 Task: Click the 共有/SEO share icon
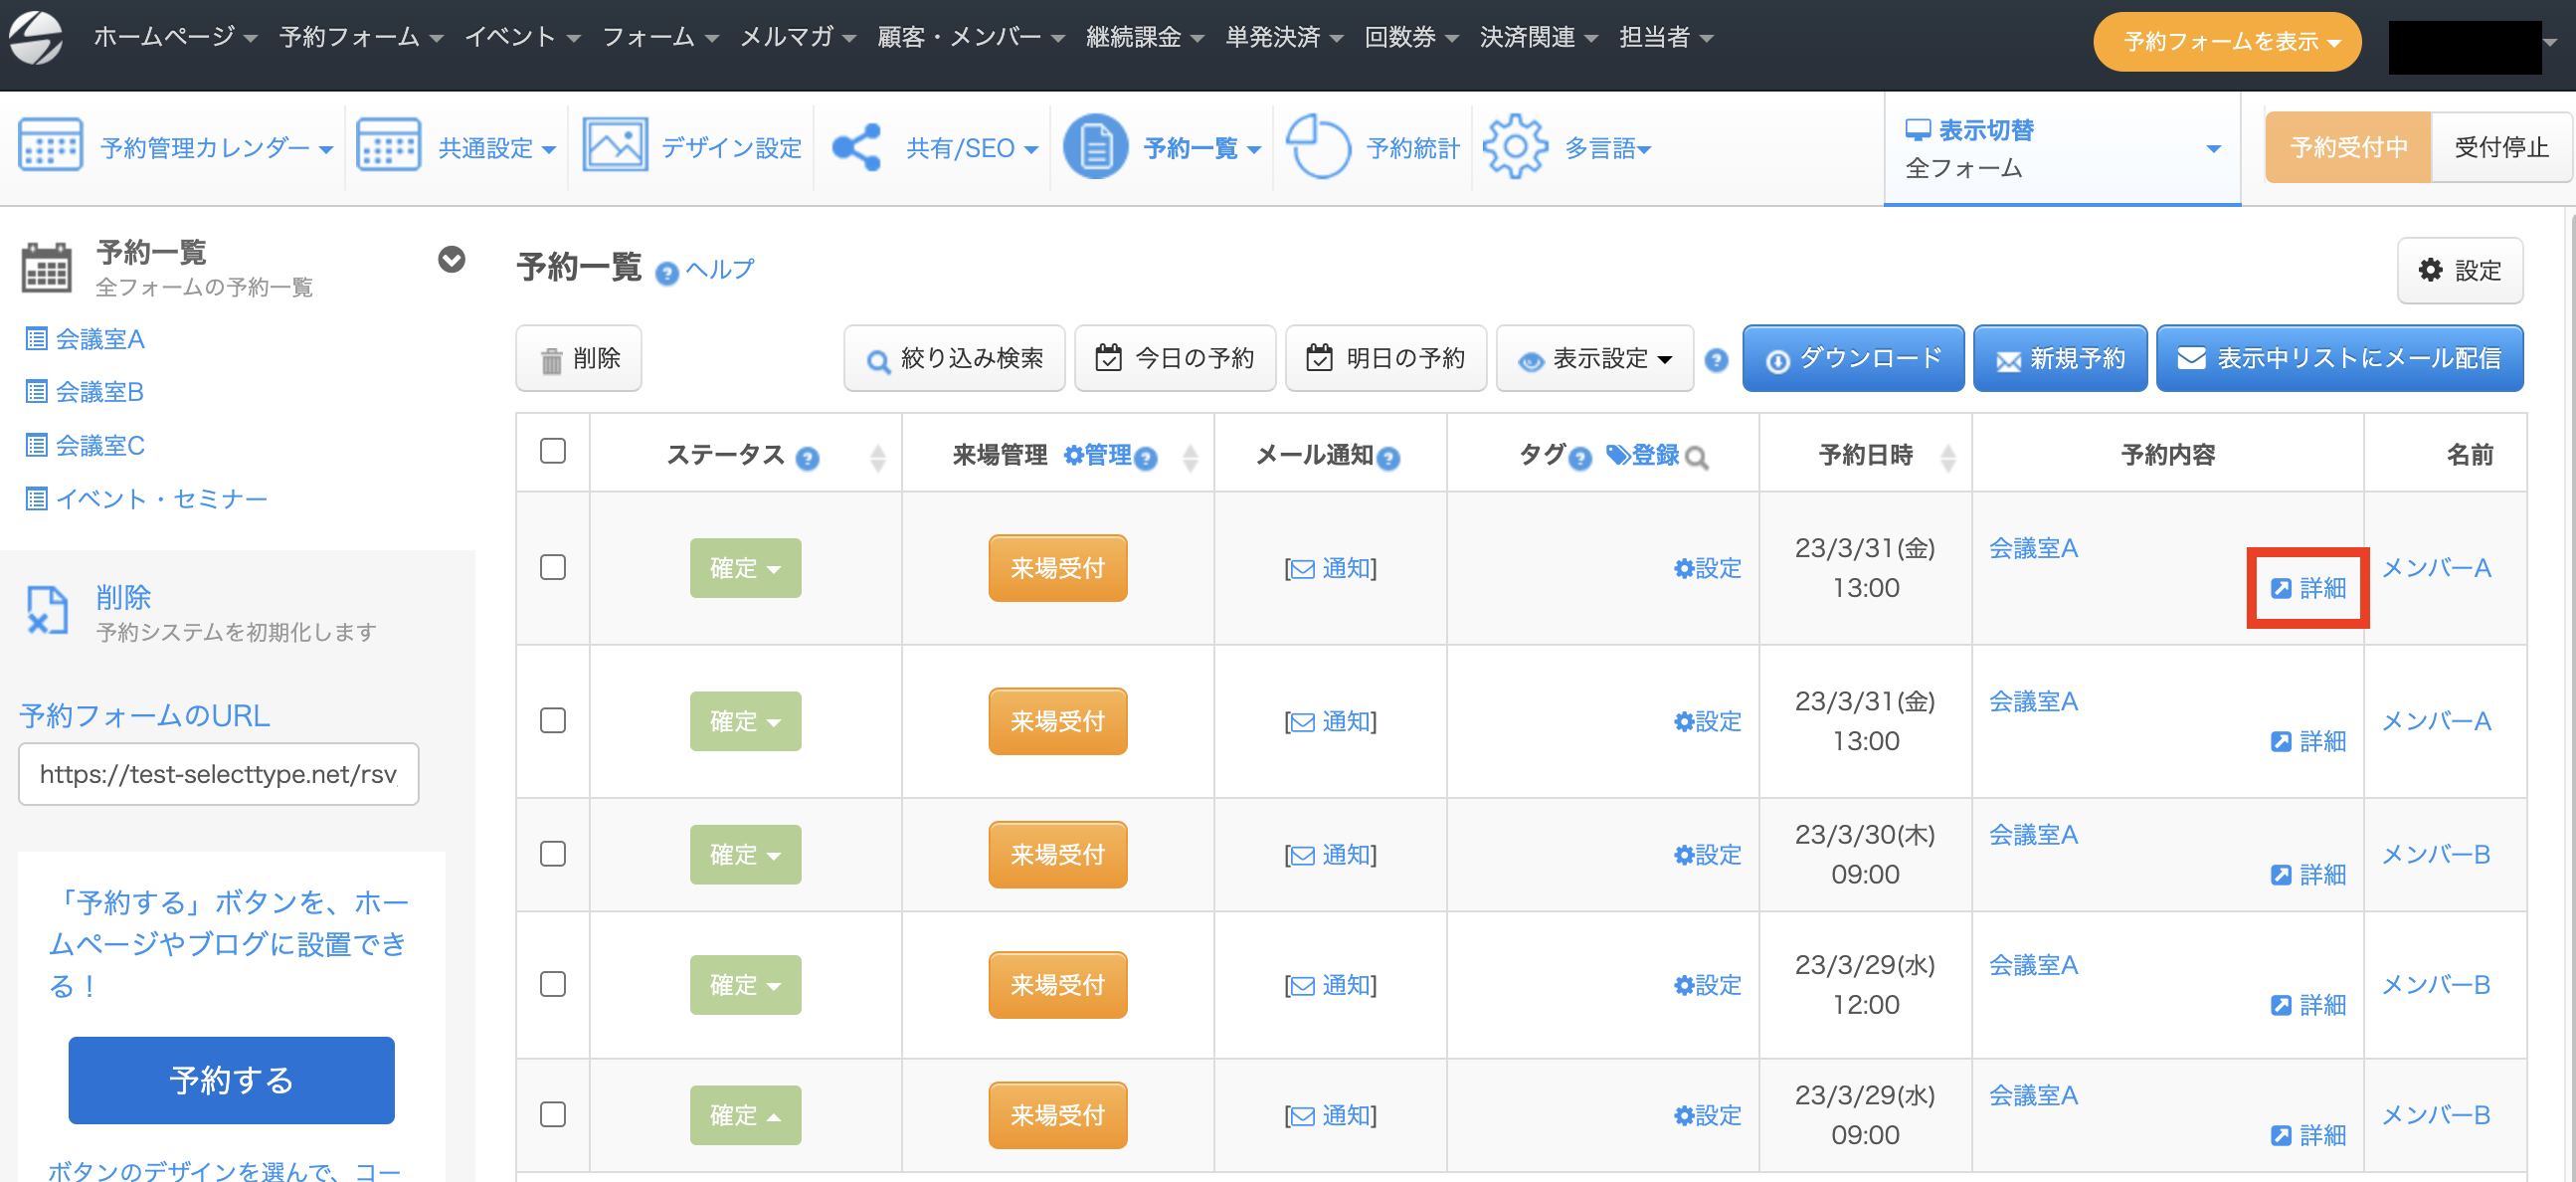pyautogui.click(x=857, y=147)
